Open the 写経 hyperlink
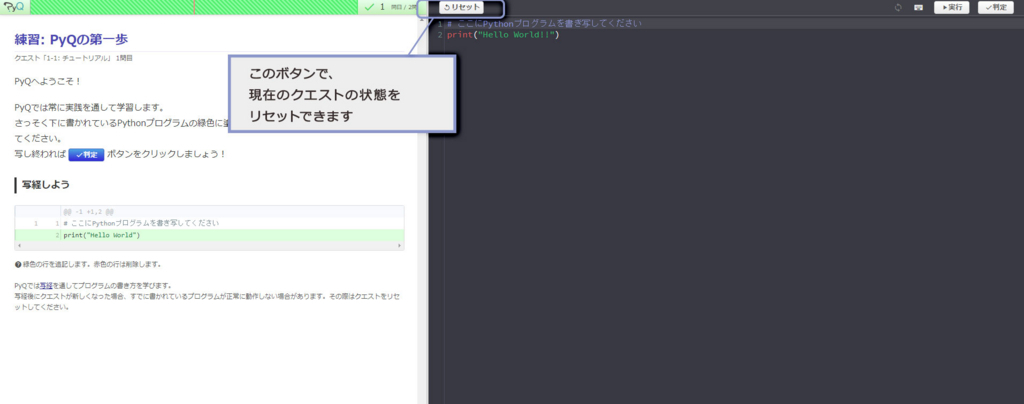 [x=46, y=286]
